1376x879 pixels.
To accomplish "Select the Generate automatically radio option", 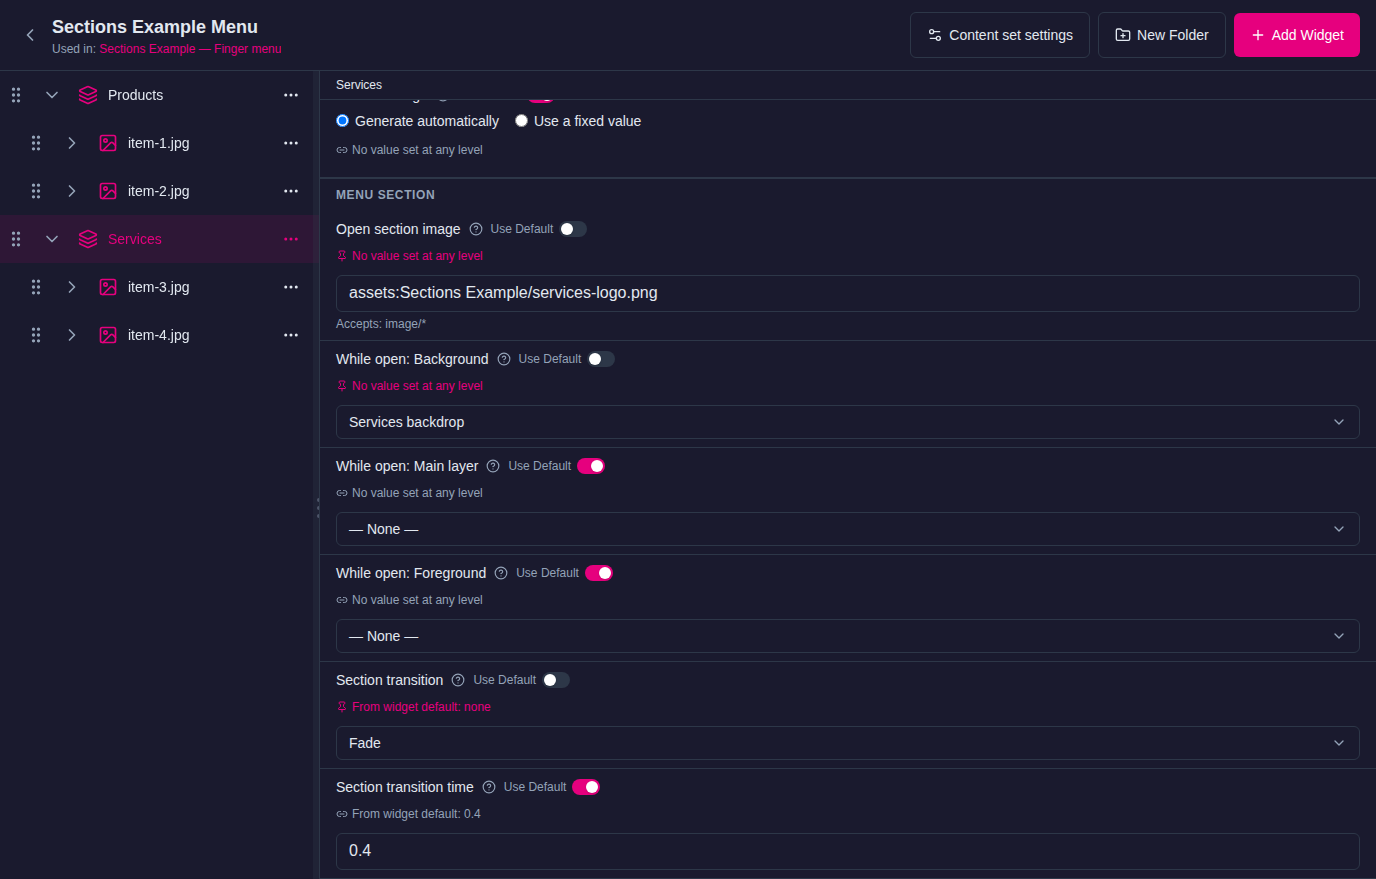I will [x=343, y=121].
